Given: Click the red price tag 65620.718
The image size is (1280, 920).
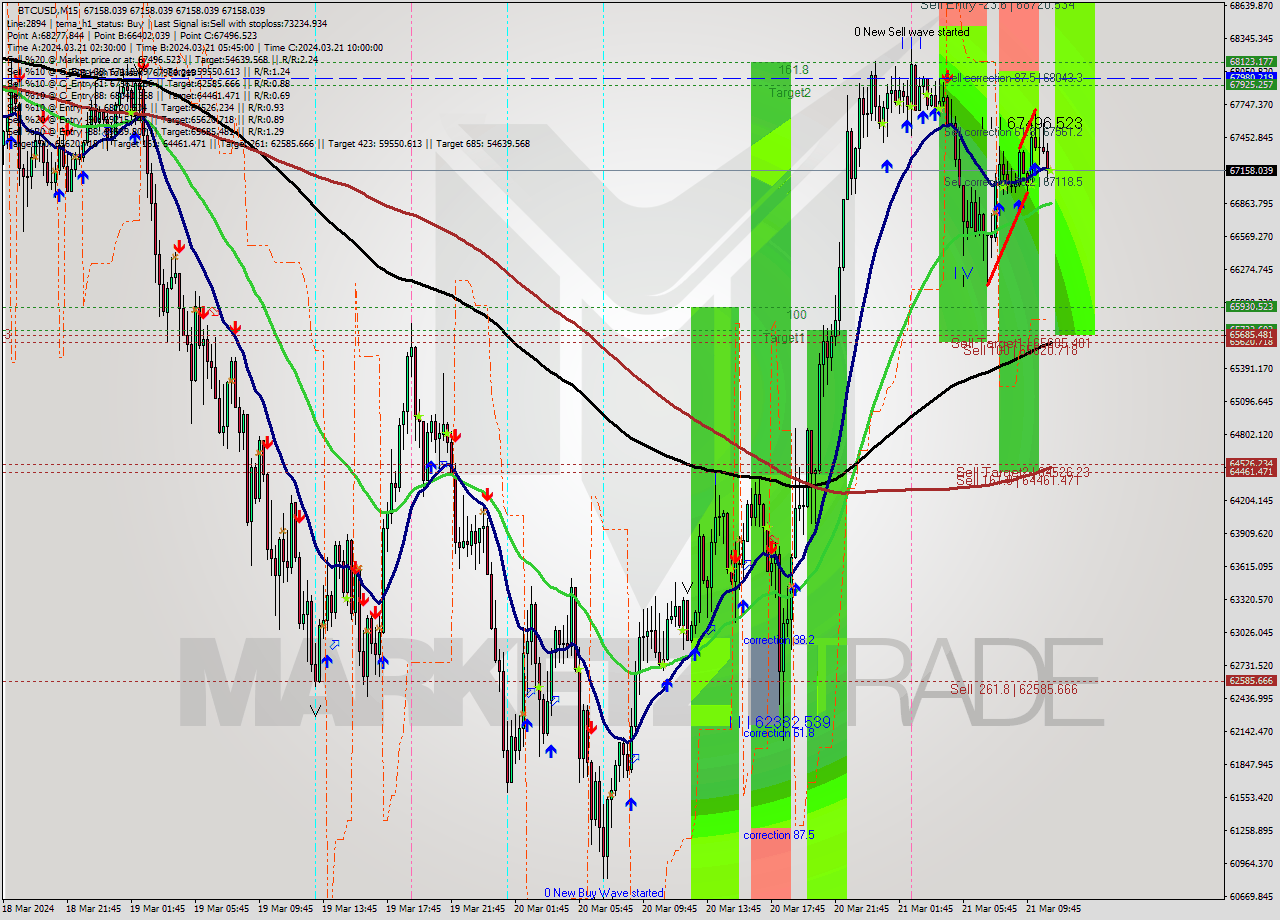Looking at the screenshot, I should pos(1251,342).
